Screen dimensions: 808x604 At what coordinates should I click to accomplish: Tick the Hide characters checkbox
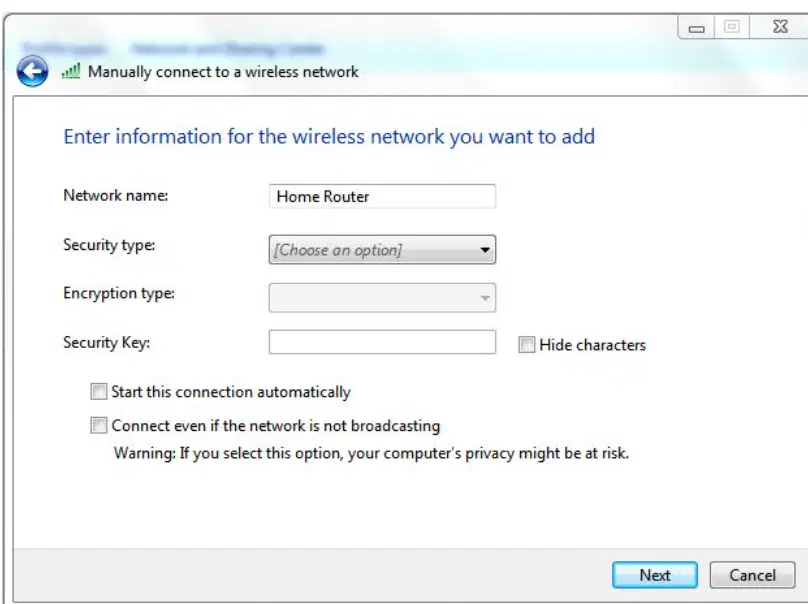tap(526, 345)
